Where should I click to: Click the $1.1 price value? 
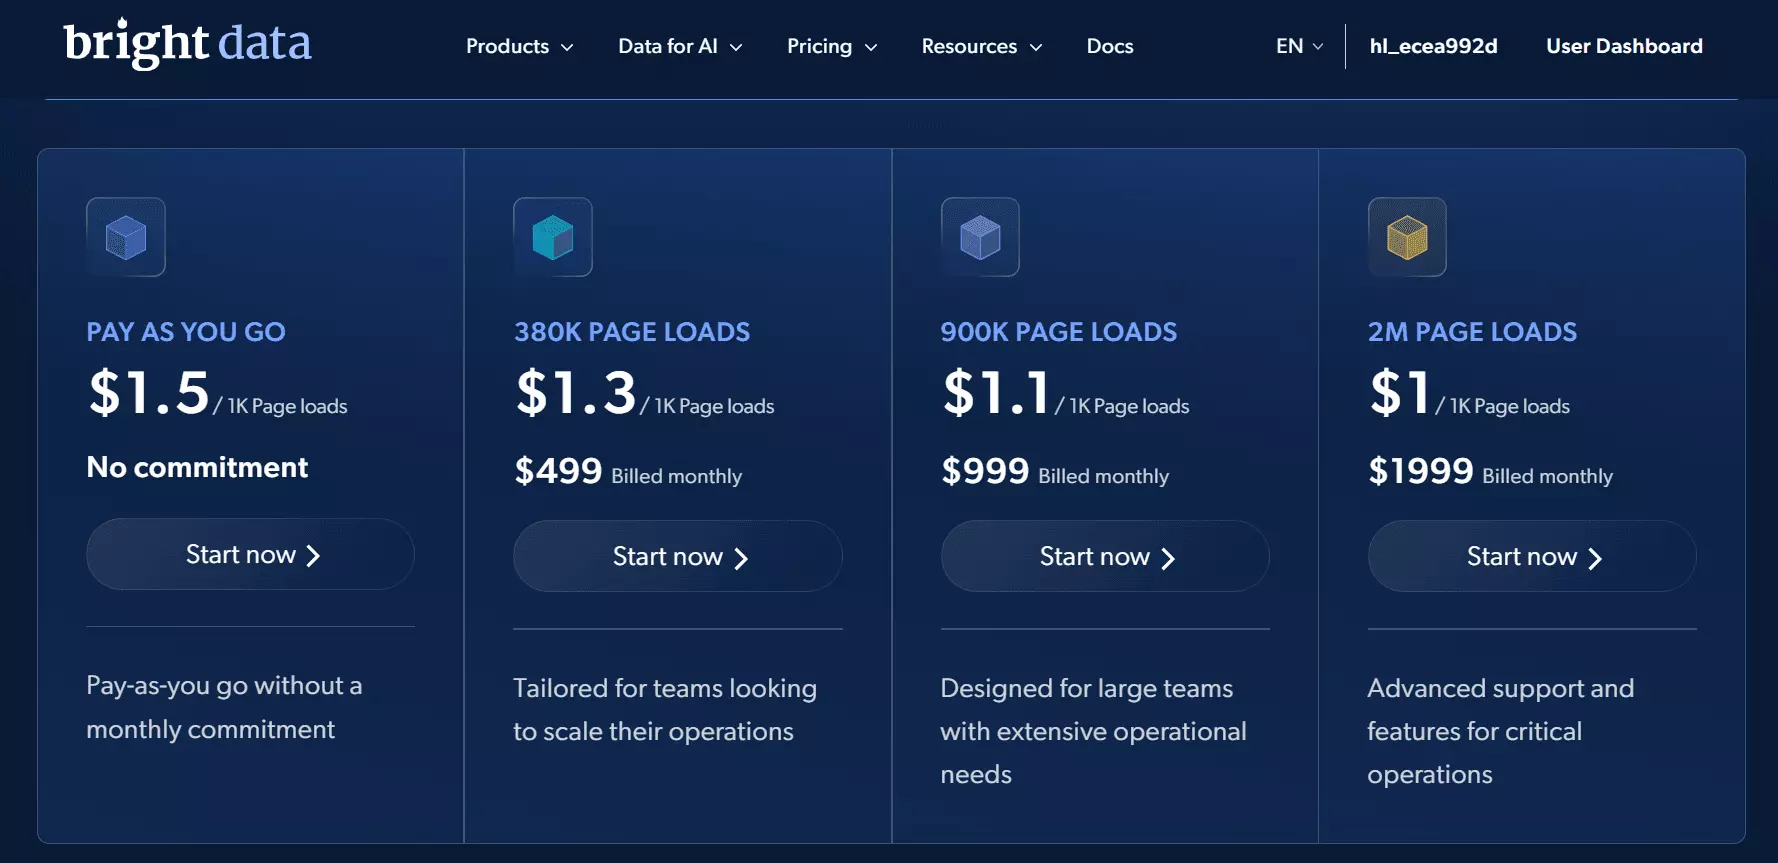point(997,392)
